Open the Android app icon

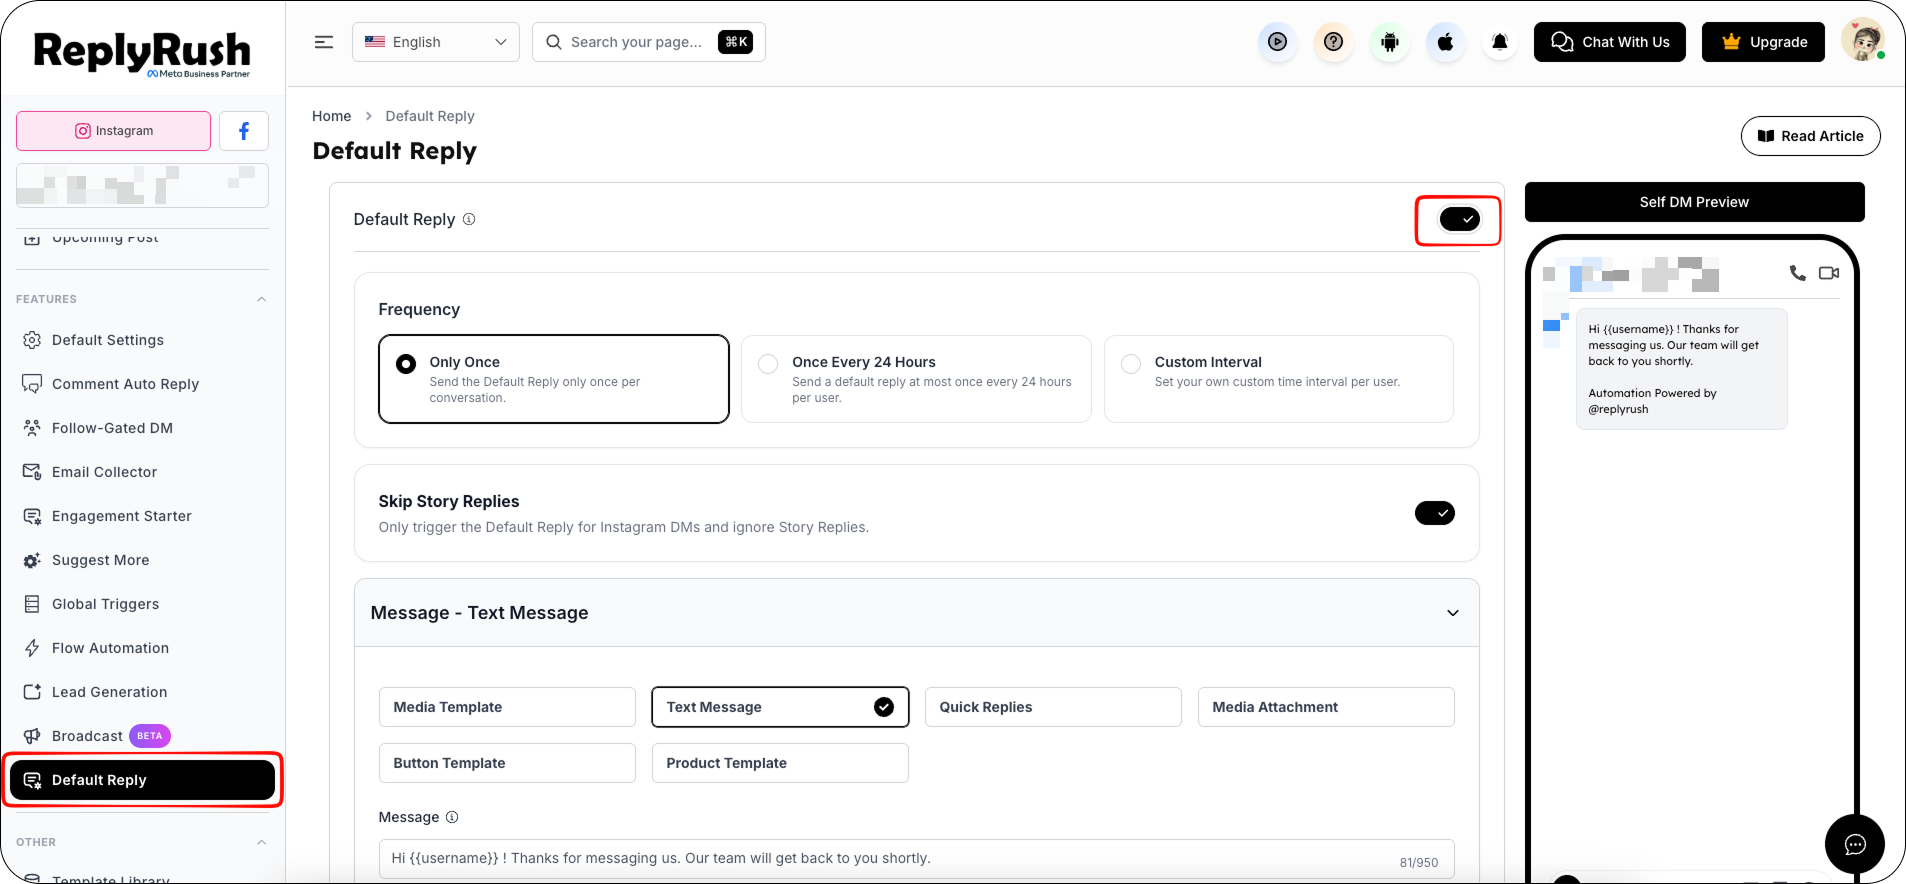coord(1389,42)
